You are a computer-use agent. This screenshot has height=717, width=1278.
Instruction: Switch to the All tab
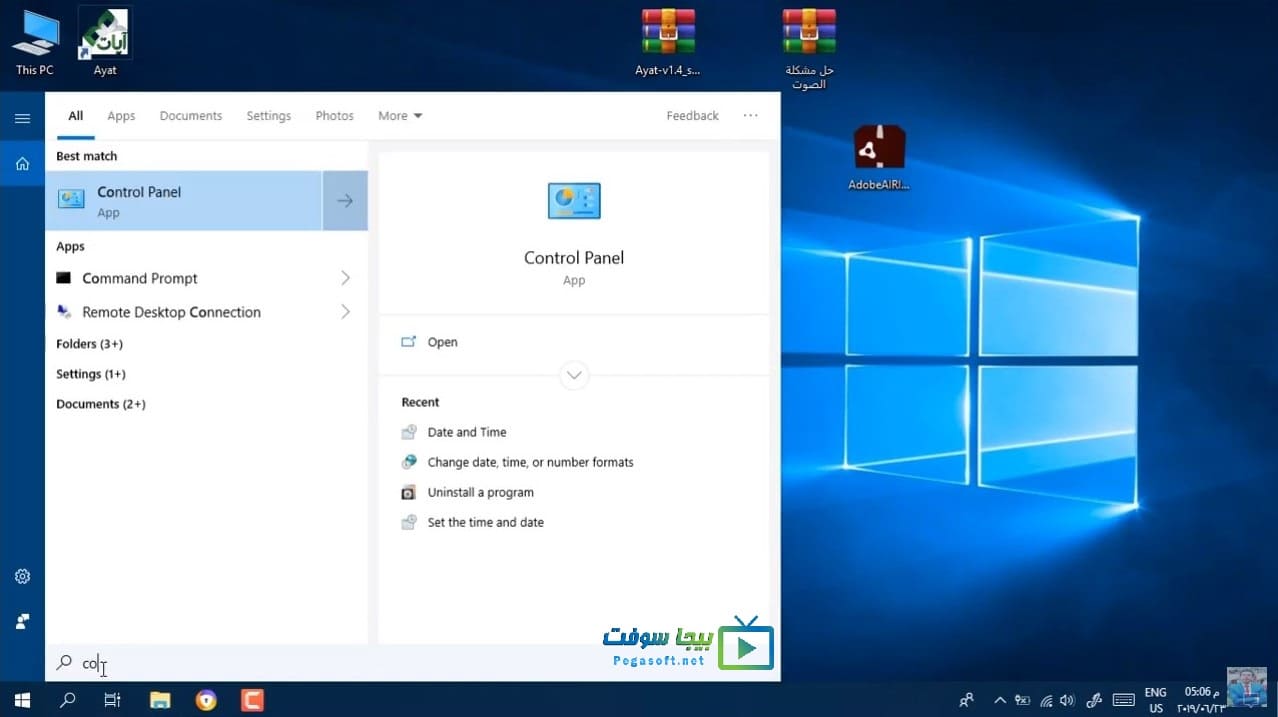[x=75, y=116]
